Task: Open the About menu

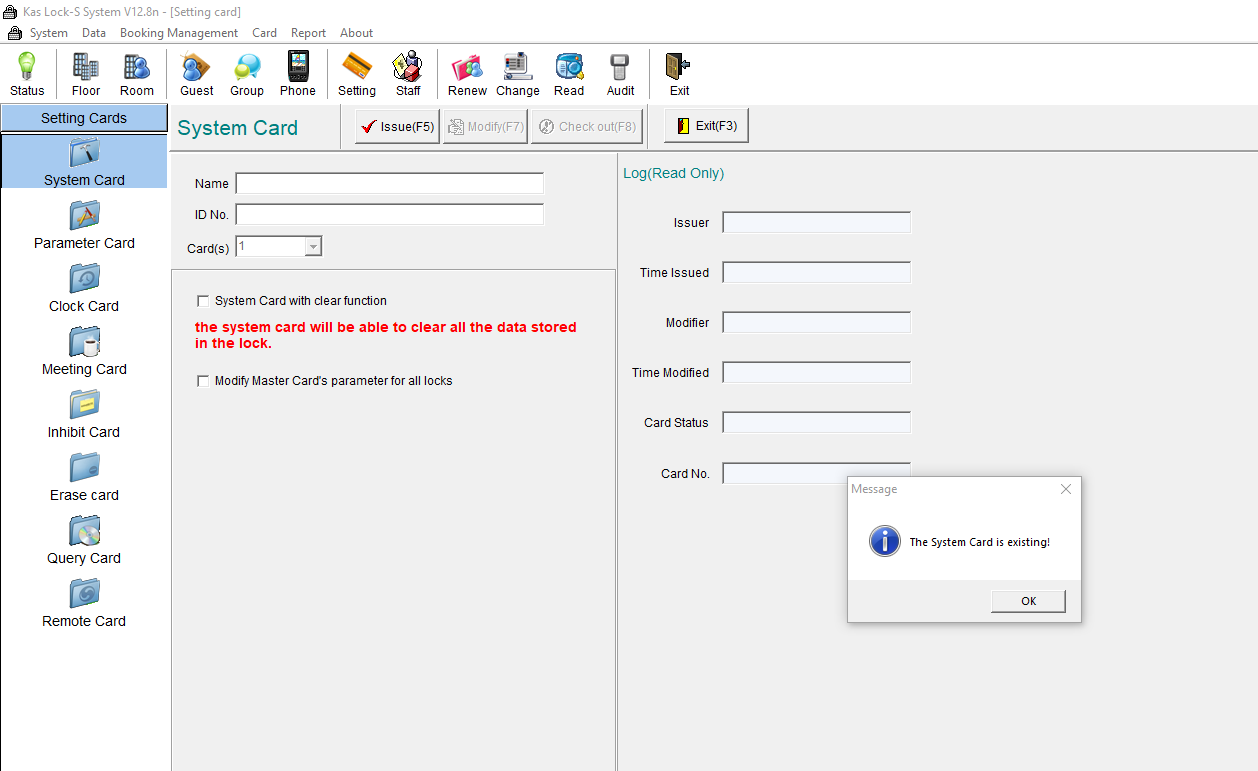Action: coord(356,33)
